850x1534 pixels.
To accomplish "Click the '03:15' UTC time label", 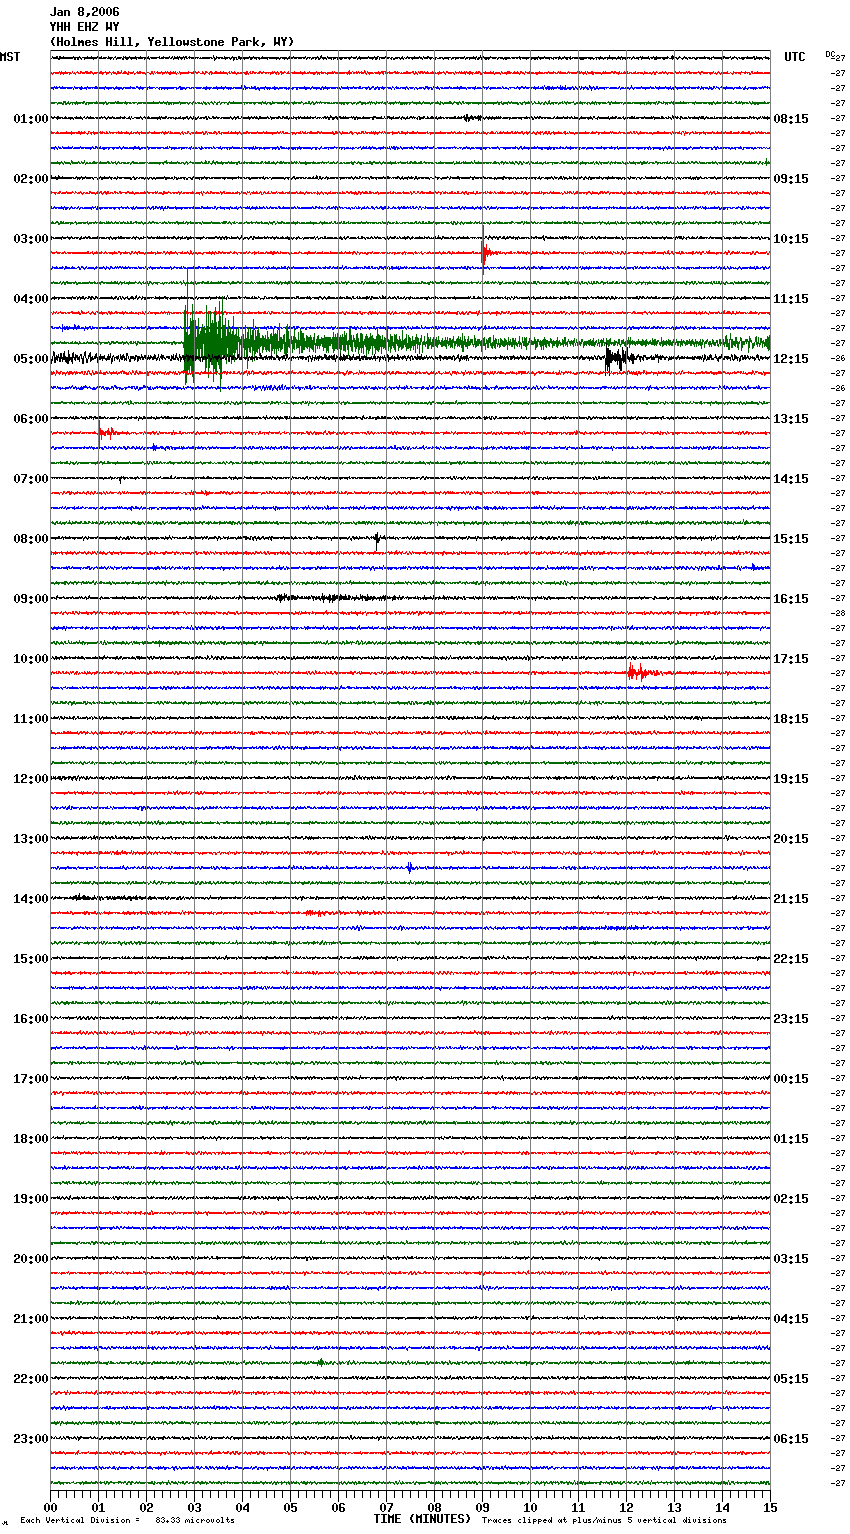I will point(791,1259).
